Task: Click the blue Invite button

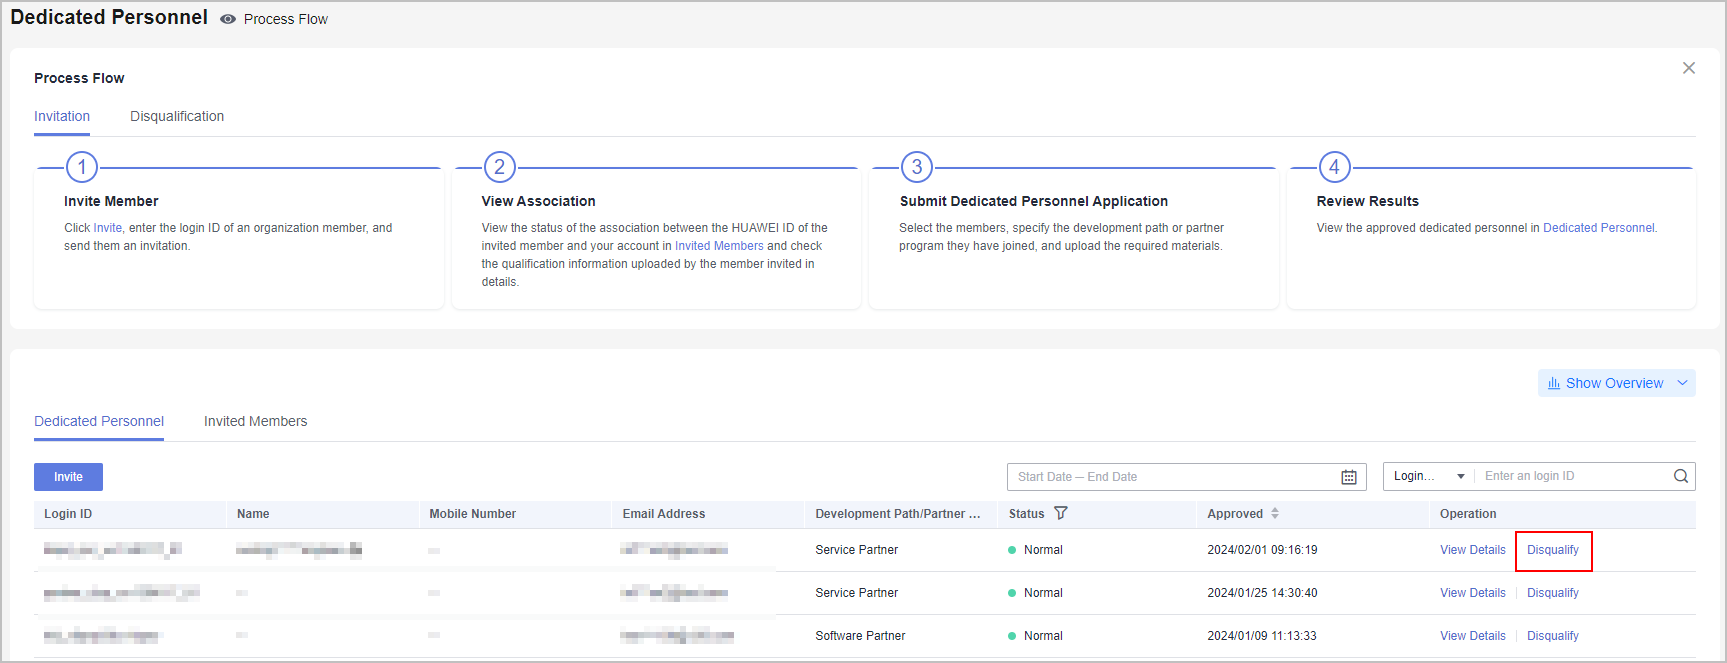Action: pyautogui.click(x=68, y=477)
